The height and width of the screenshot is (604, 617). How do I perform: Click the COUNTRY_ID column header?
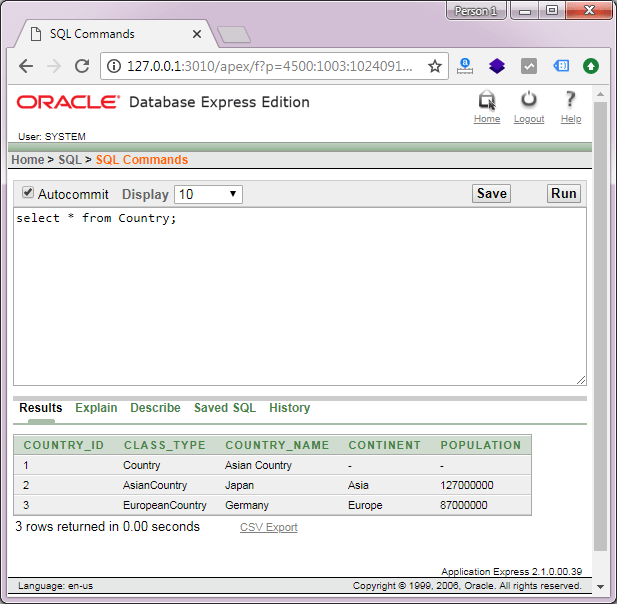(x=63, y=445)
